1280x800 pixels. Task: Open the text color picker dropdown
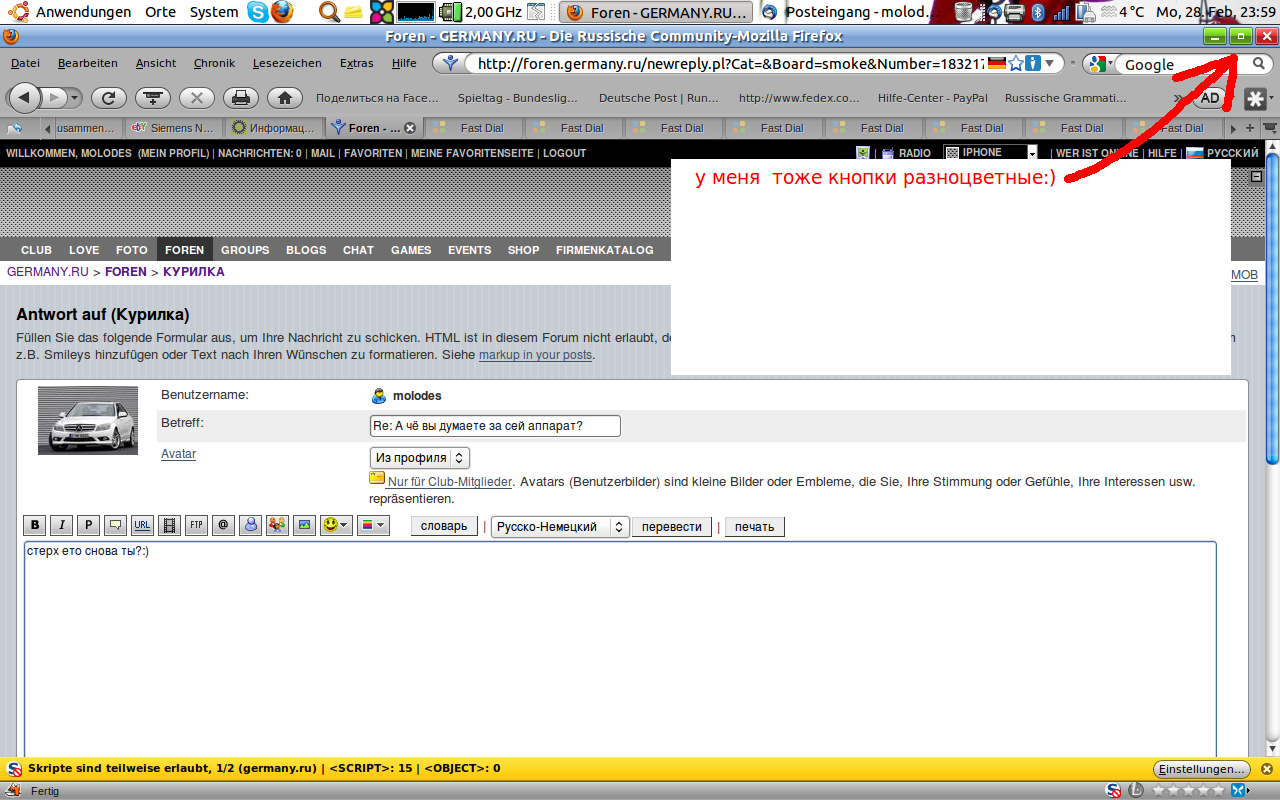click(x=372, y=525)
